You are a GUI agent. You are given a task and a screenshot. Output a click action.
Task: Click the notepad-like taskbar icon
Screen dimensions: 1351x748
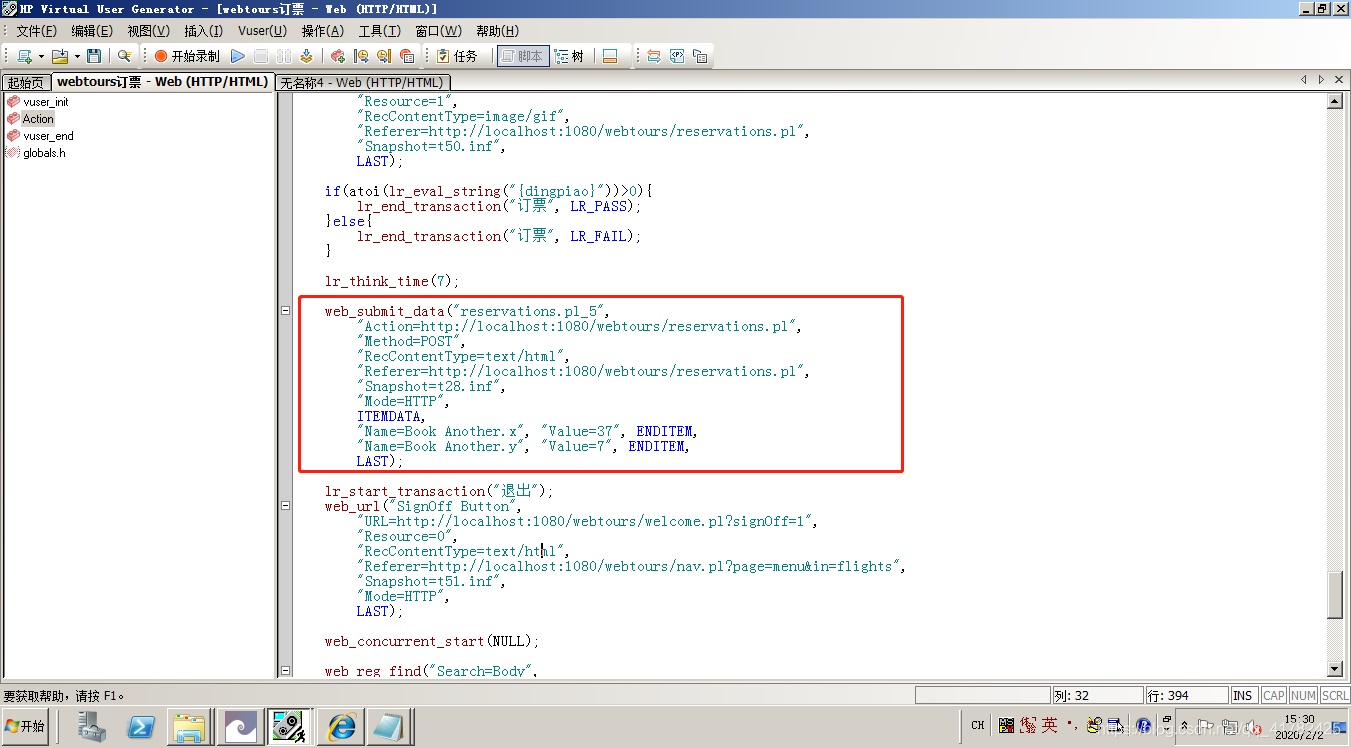click(x=389, y=726)
